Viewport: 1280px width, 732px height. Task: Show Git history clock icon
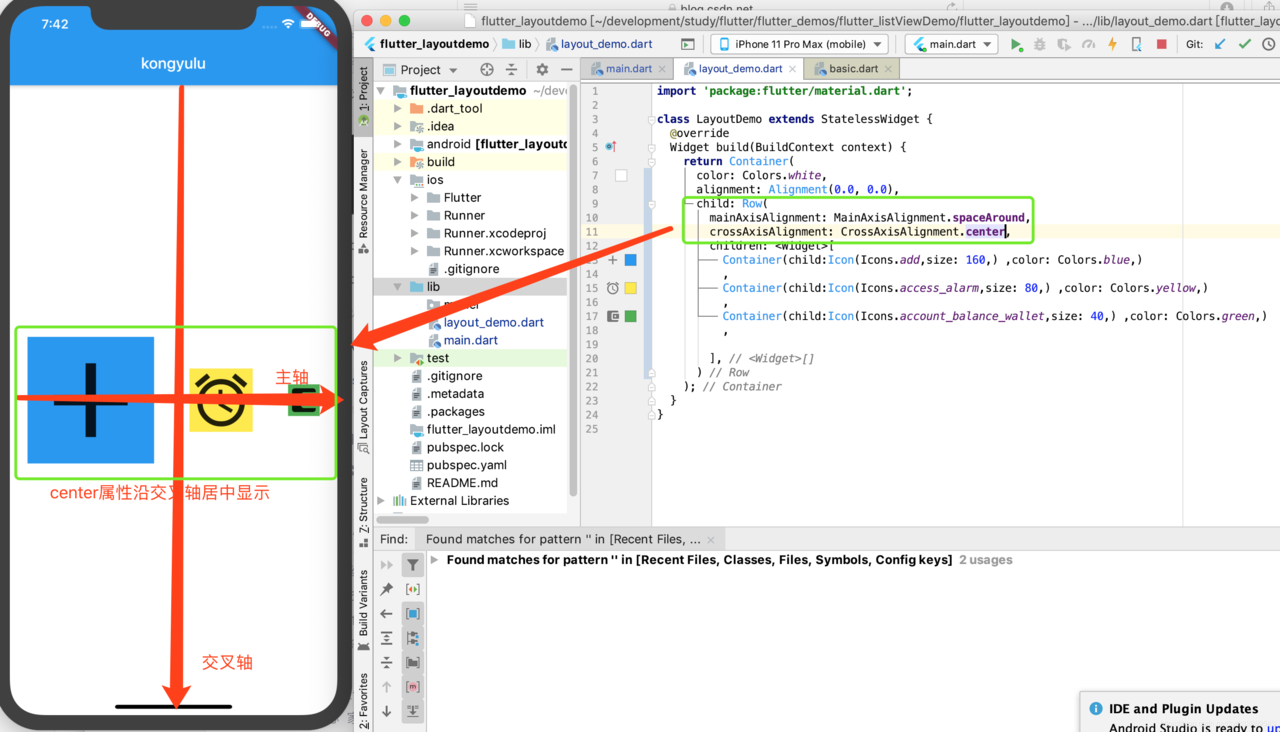point(1268,44)
